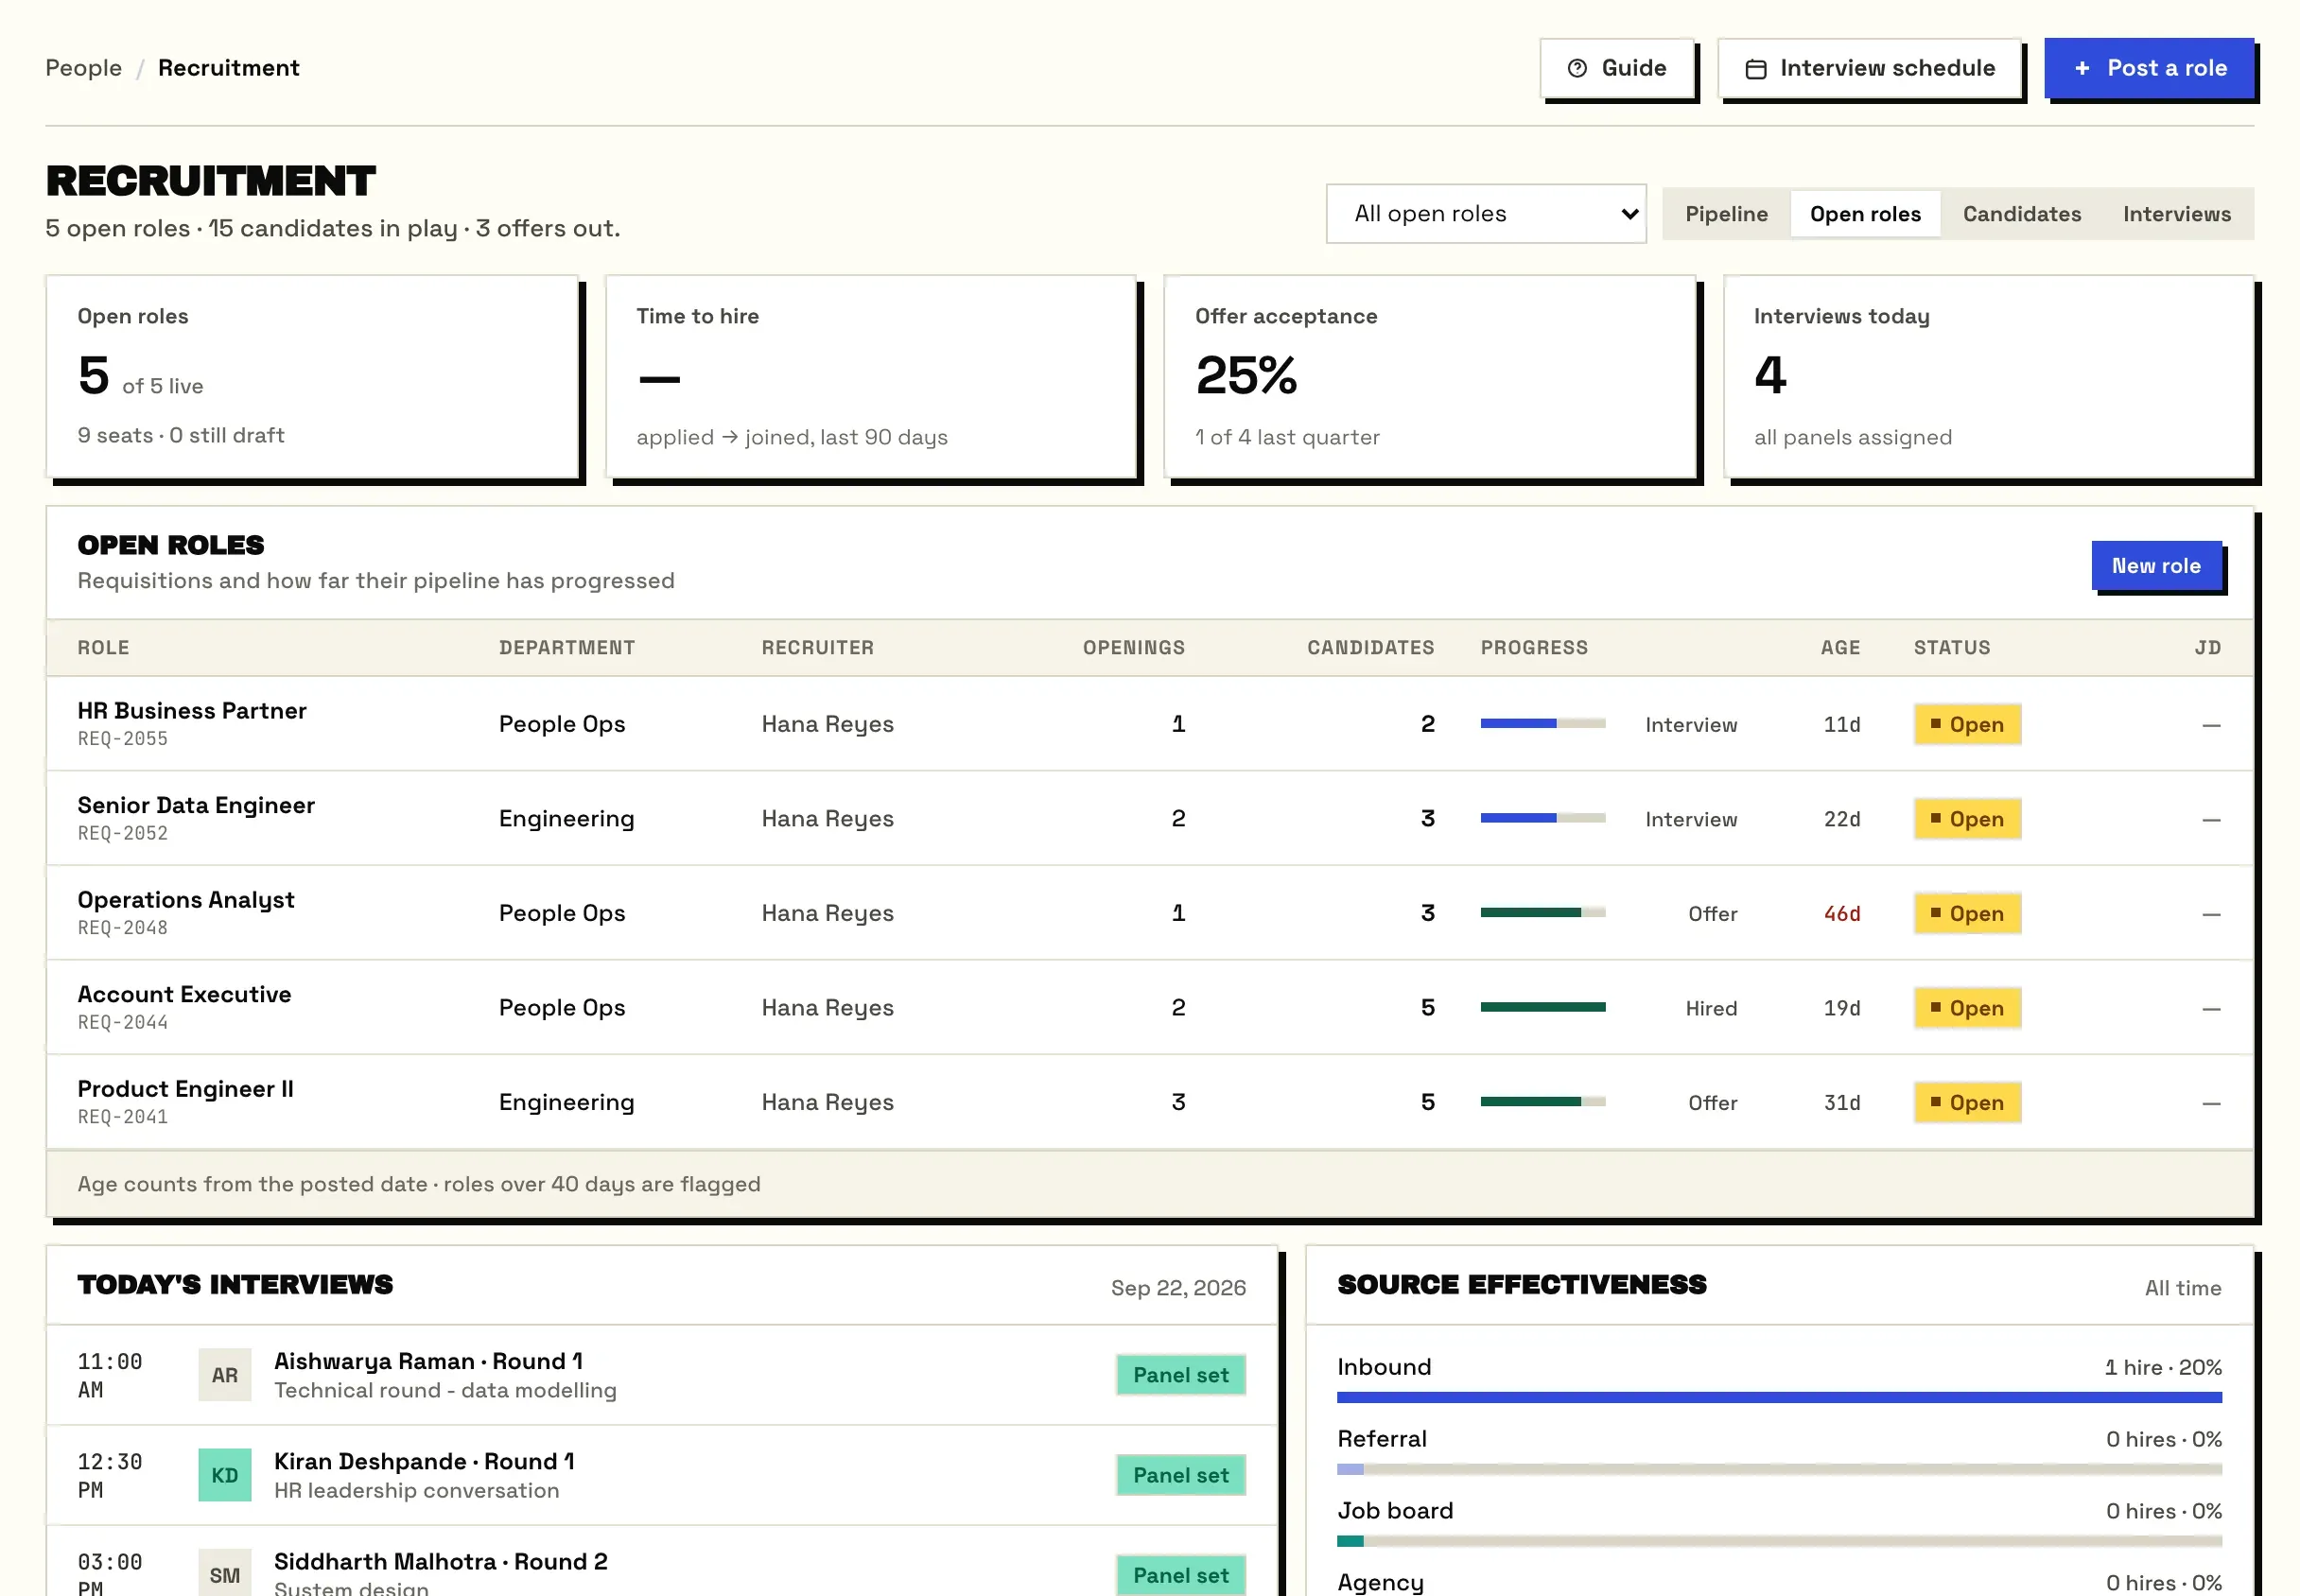Image resolution: width=2300 pixels, height=1596 pixels.
Task: Click Panel set badge for Aishwarya Raman
Action: [1180, 1375]
